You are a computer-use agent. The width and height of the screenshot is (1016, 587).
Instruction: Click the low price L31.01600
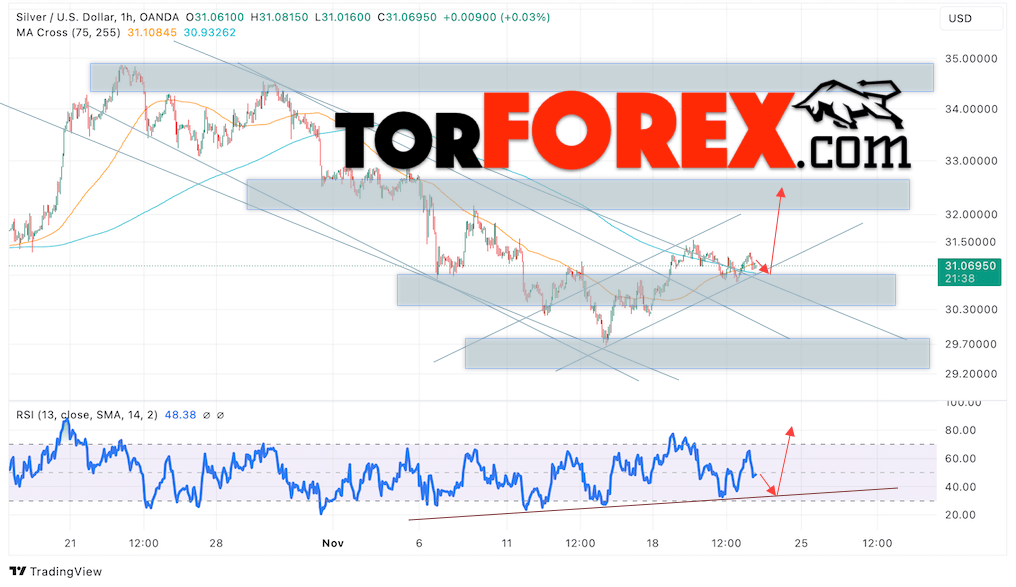343,17
